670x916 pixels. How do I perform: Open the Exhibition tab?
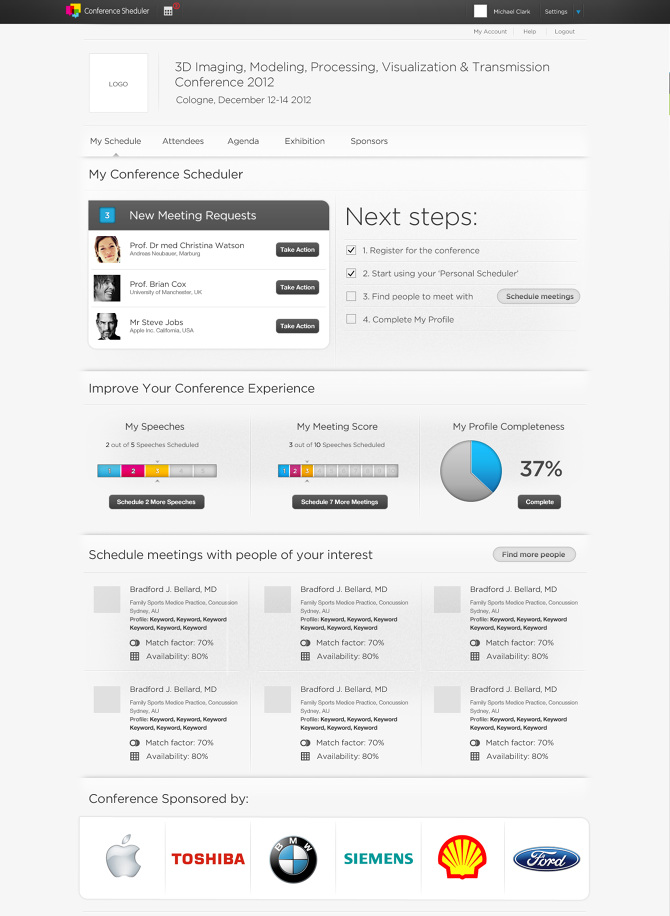(x=304, y=141)
